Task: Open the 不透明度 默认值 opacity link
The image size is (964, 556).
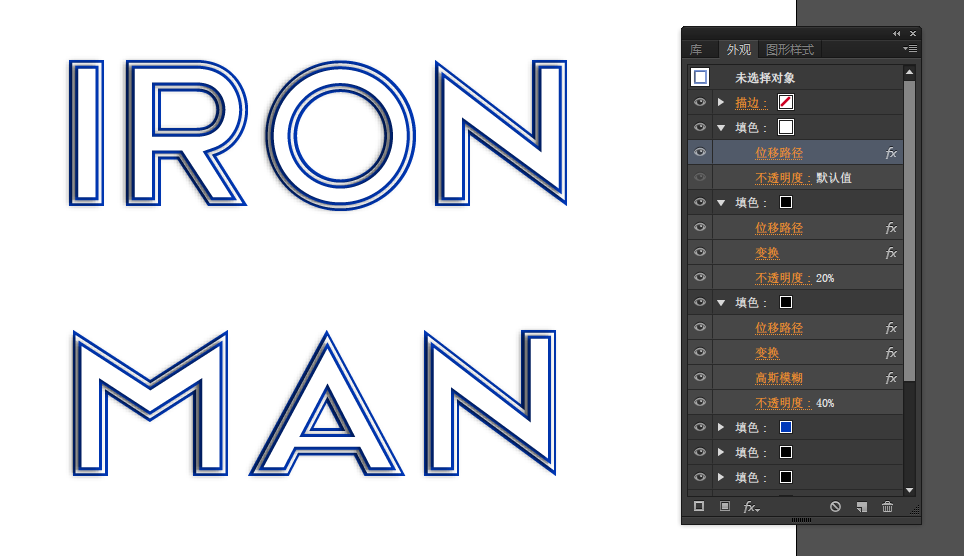Action: point(783,178)
